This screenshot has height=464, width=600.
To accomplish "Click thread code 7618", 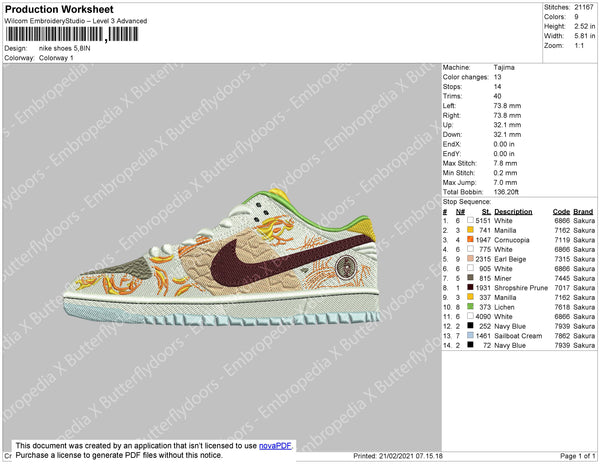I will click(562, 307).
